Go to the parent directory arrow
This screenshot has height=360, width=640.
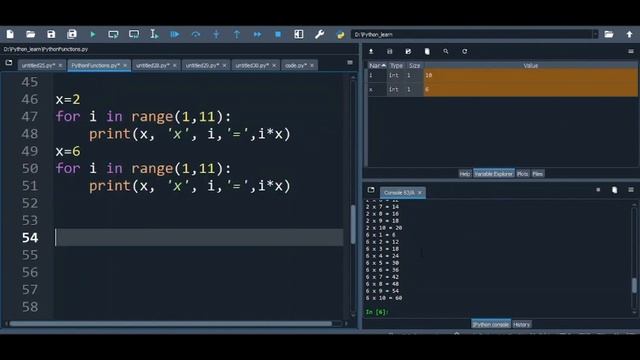[x=629, y=34]
